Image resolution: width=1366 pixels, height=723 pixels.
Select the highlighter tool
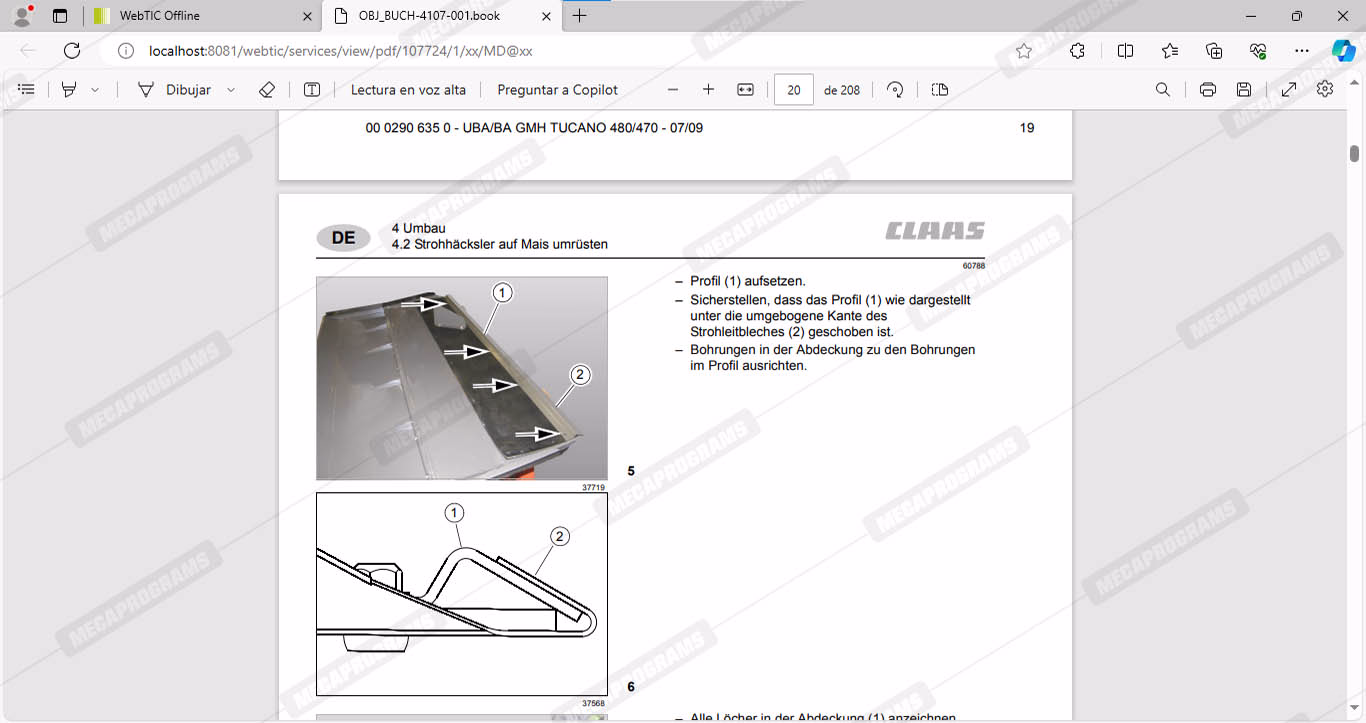[69, 90]
